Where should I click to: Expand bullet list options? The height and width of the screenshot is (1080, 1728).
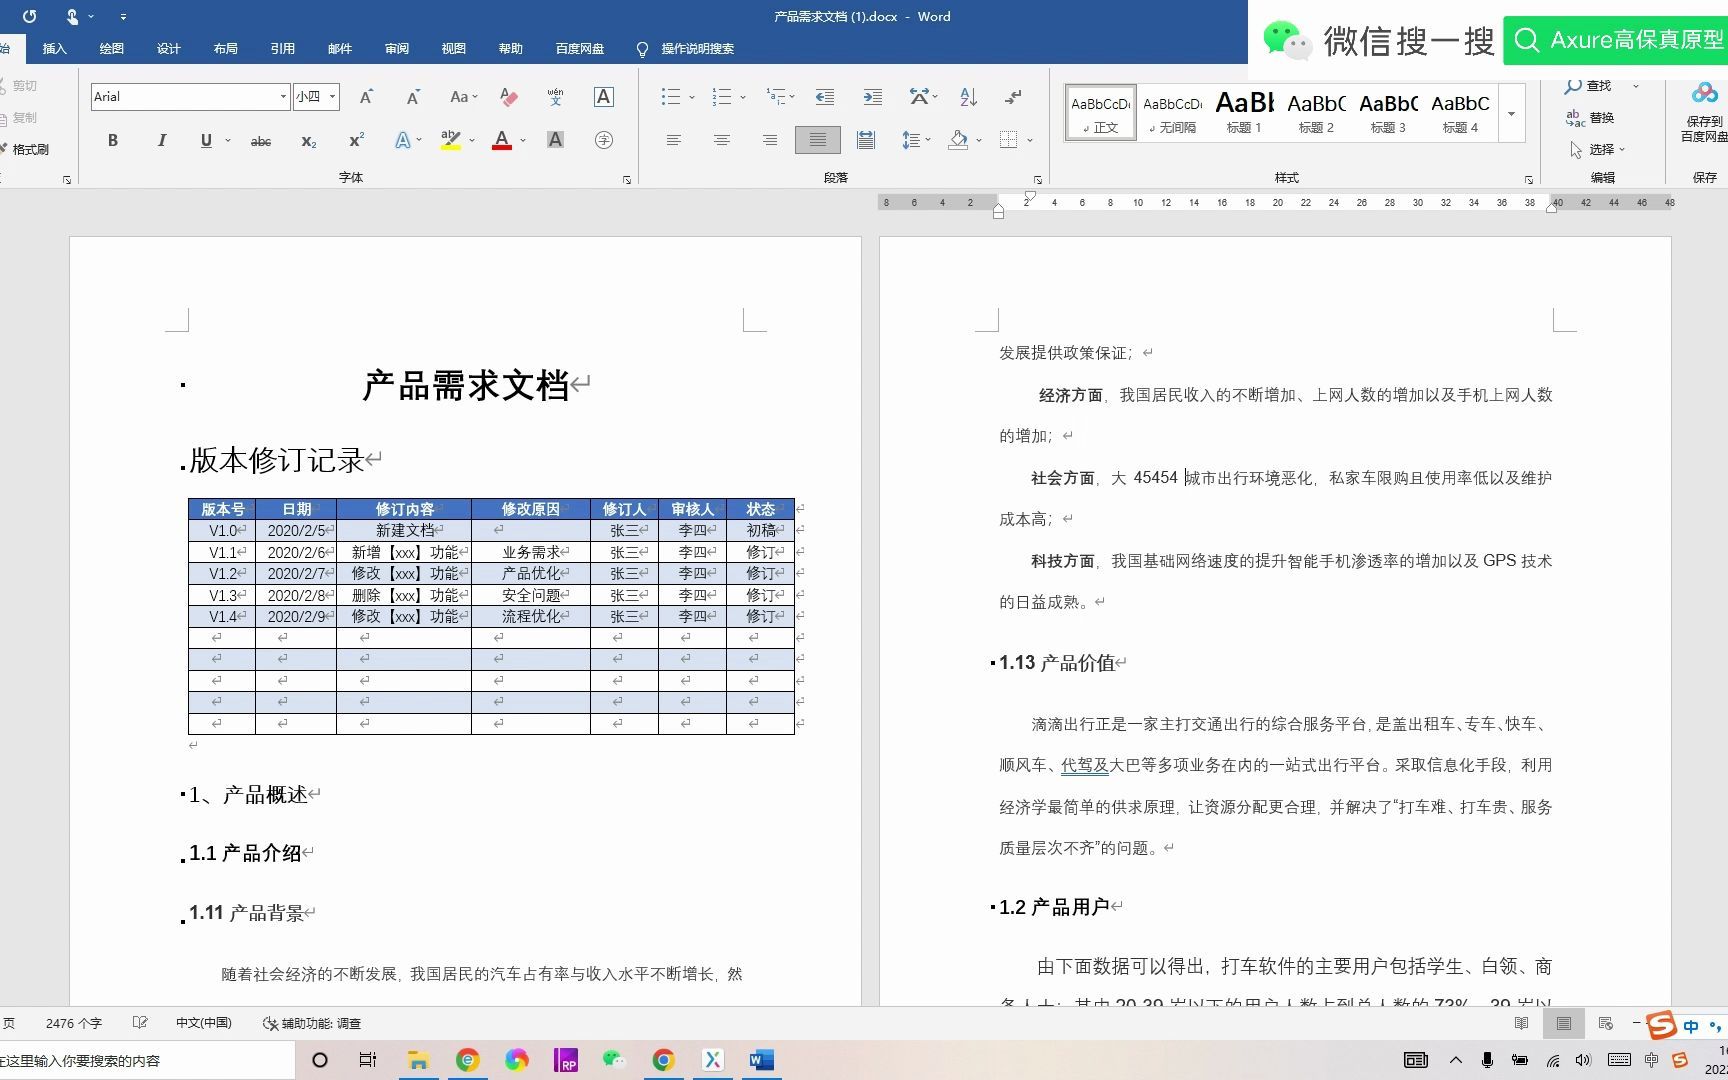(691, 98)
